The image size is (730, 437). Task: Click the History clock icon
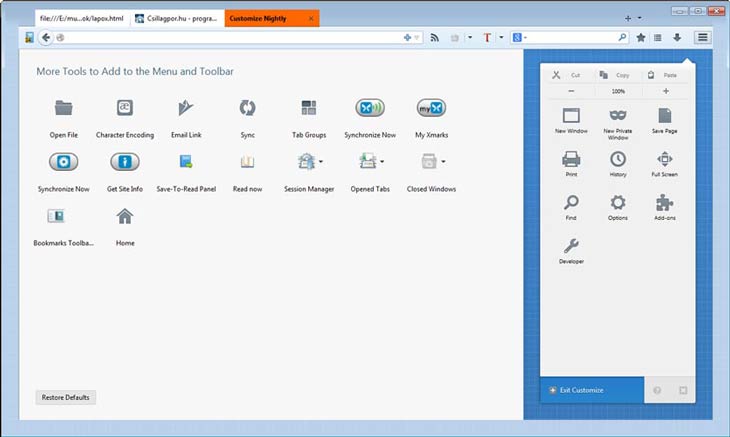[x=618, y=159]
